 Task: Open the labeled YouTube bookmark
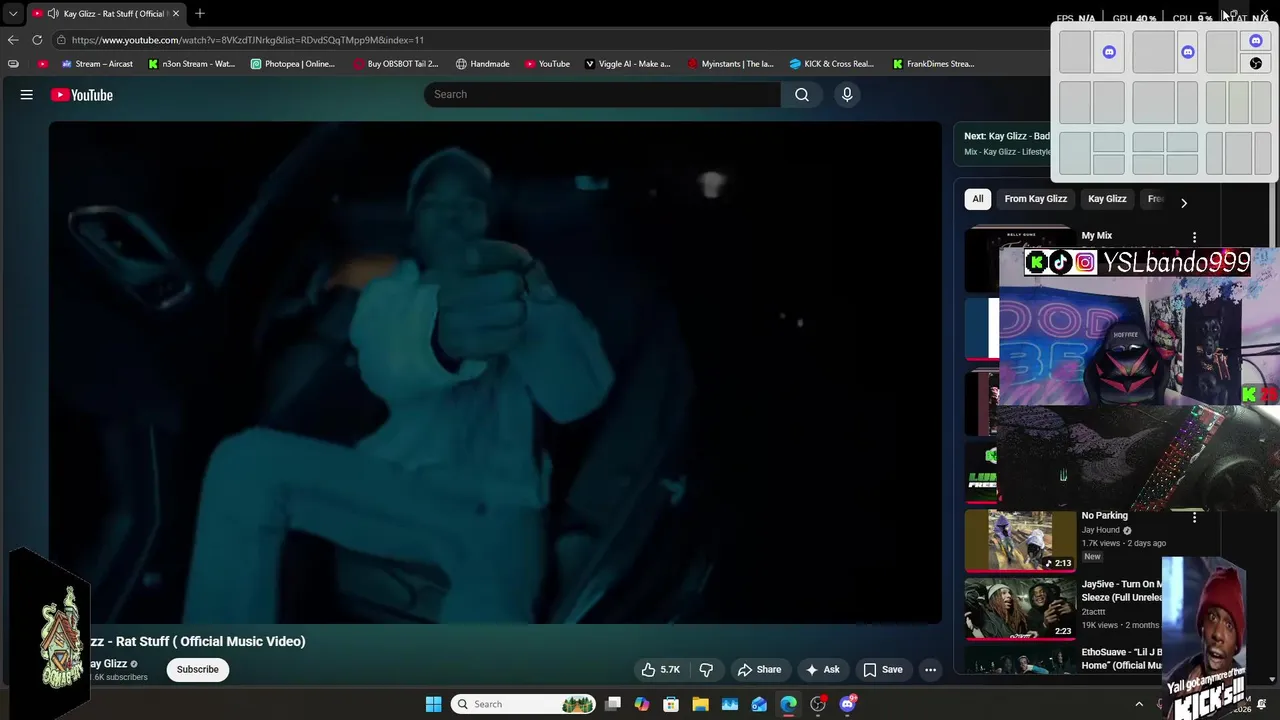[x=548, y=64]
